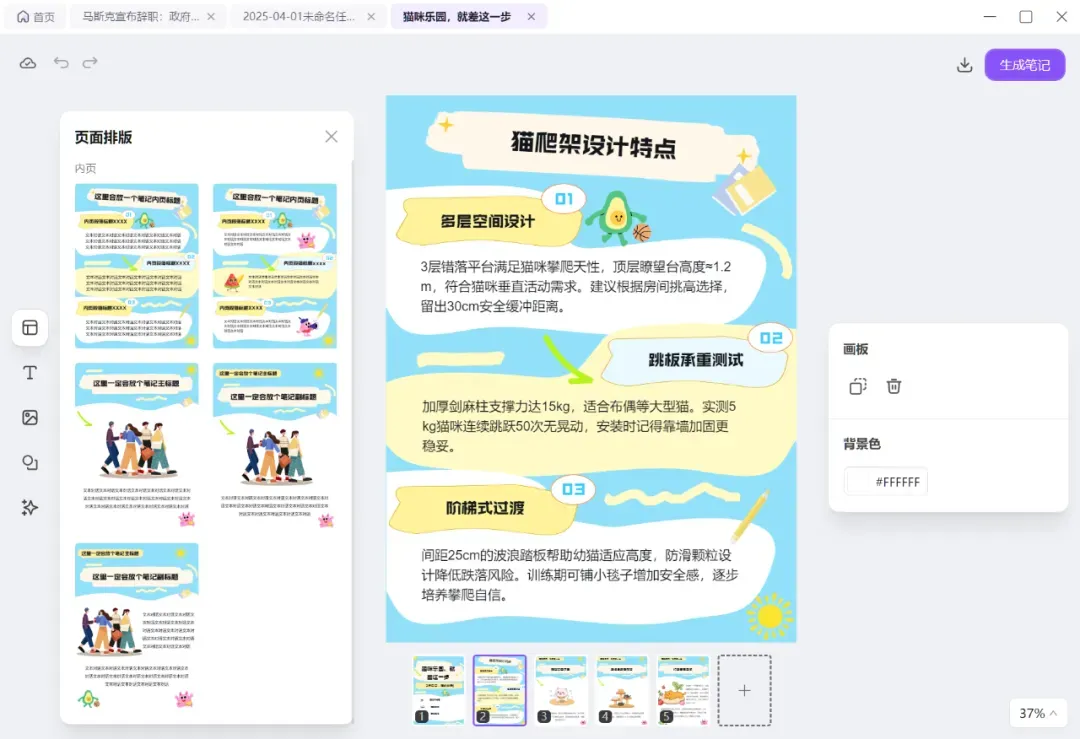Undo the last action
The image size is (1080, 739).
click(x=61, y=63)
